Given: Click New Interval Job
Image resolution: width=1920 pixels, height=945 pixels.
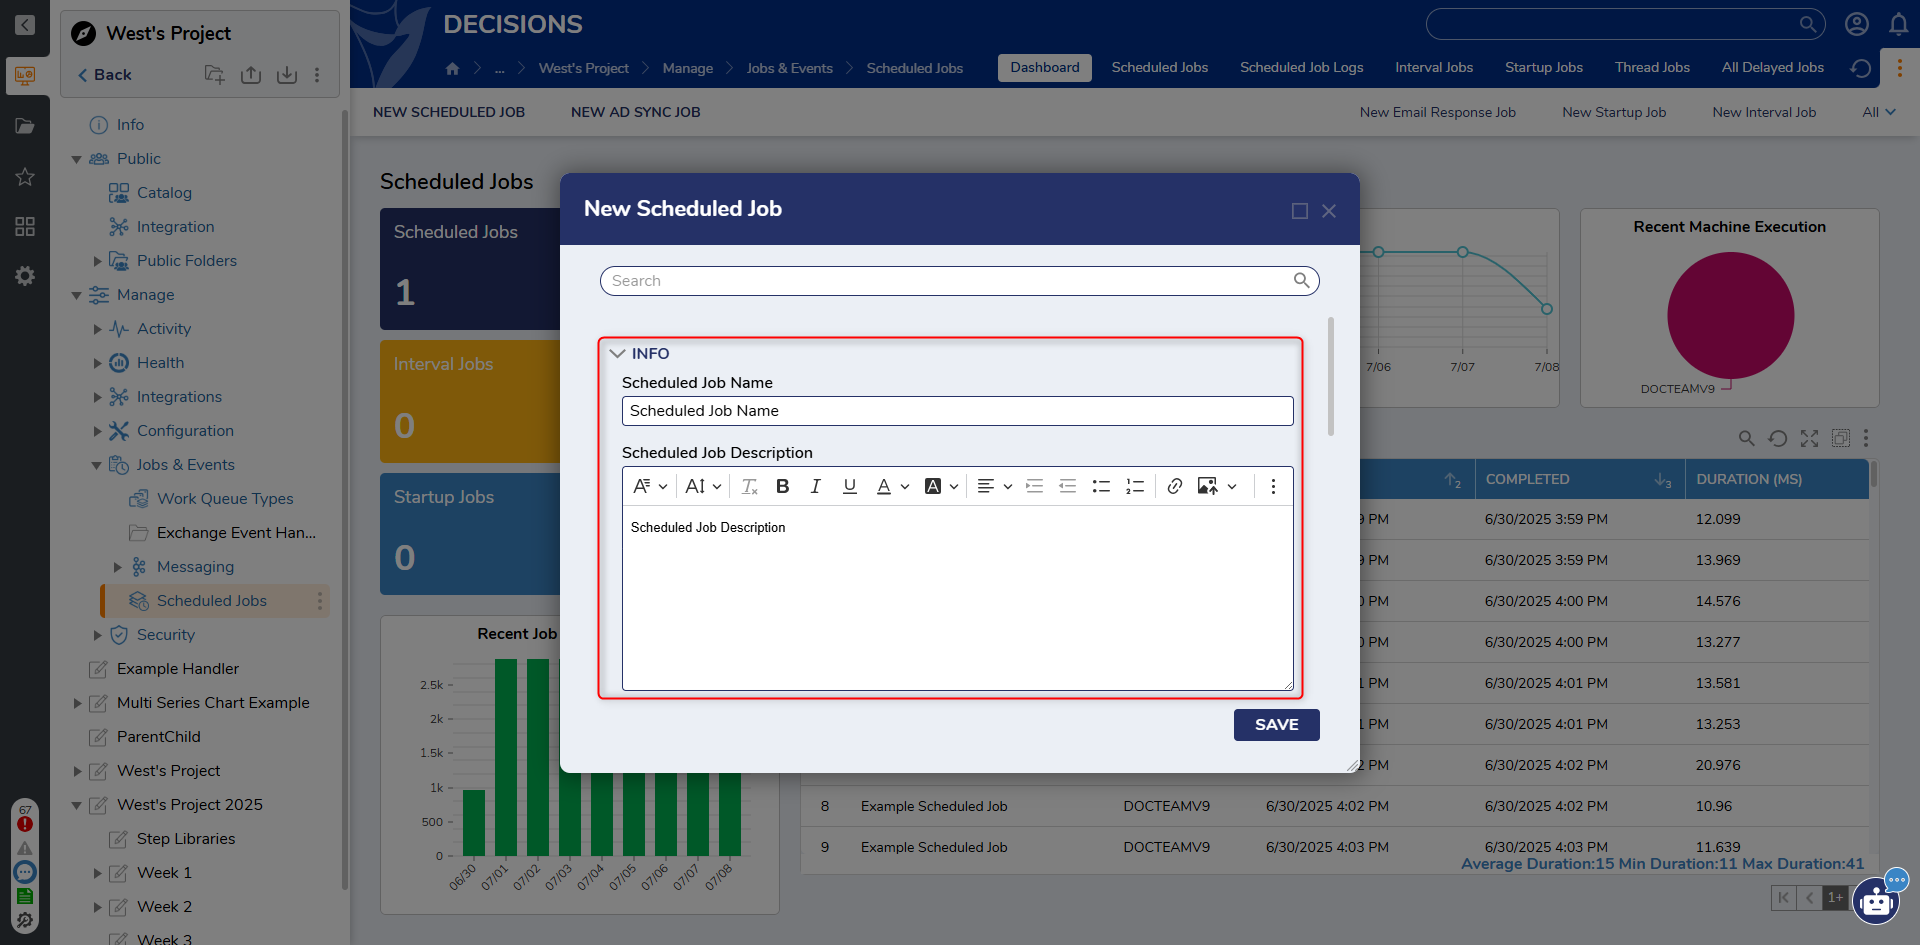Looking at the screenshot, I should 1764,112.
